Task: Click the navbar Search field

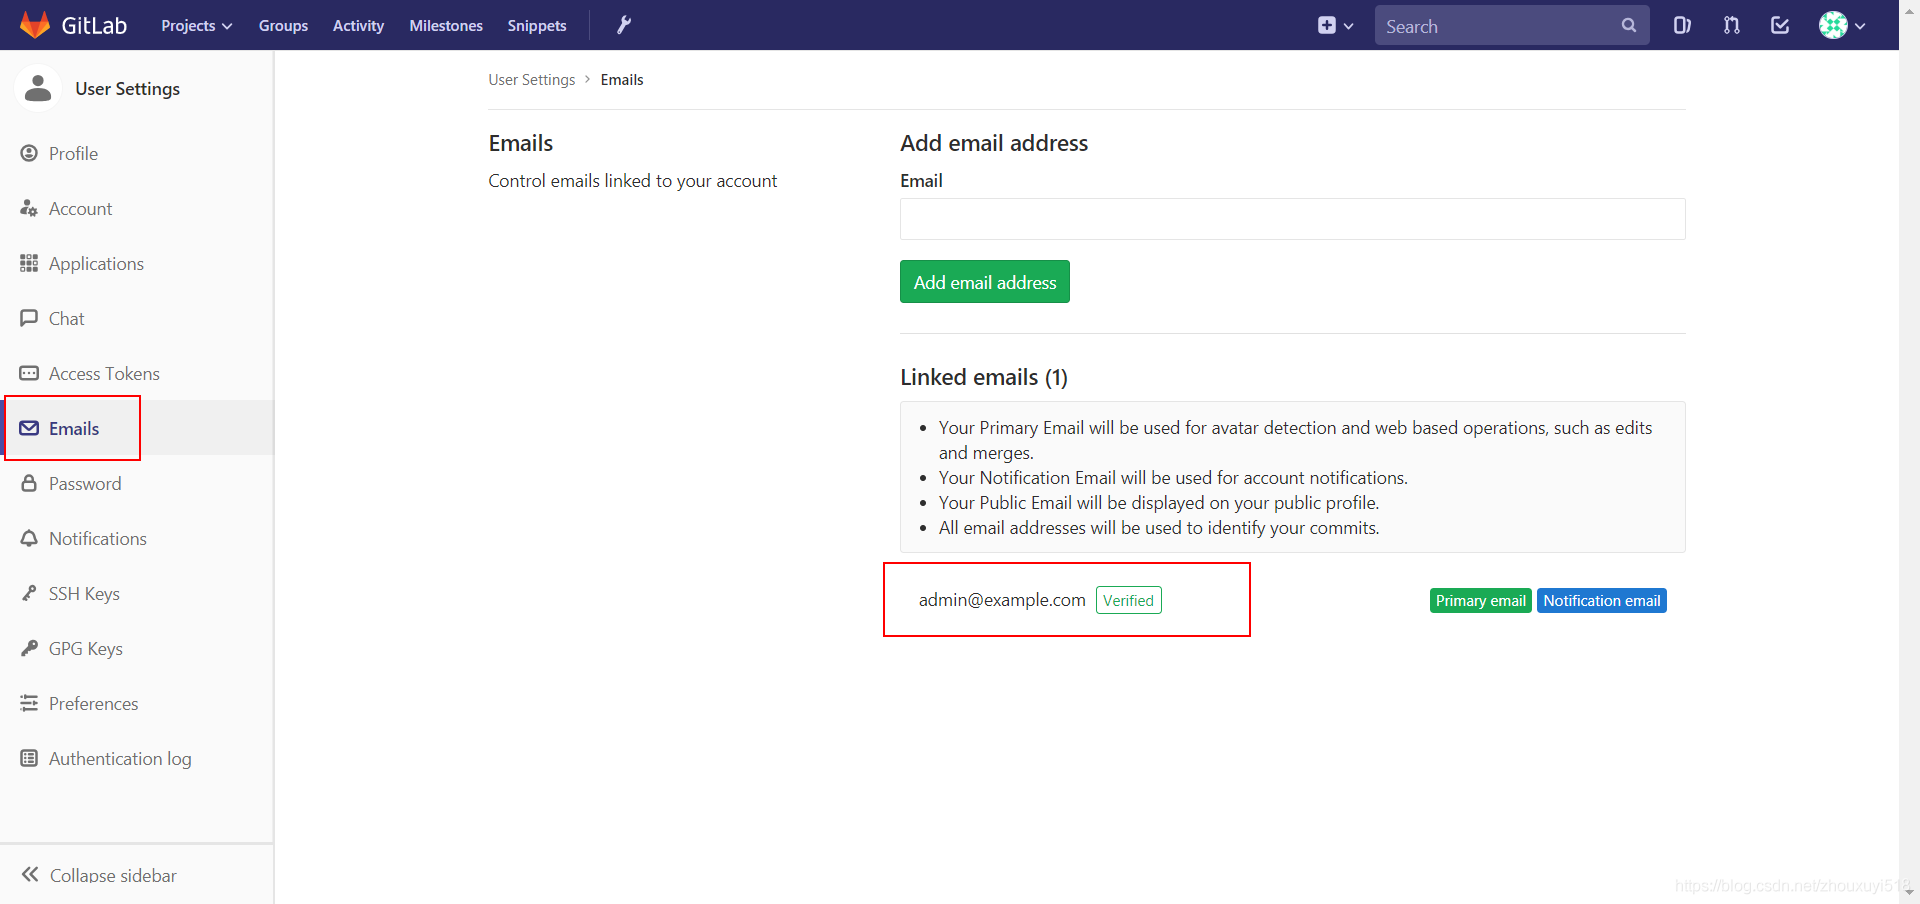Action: 1512,25
